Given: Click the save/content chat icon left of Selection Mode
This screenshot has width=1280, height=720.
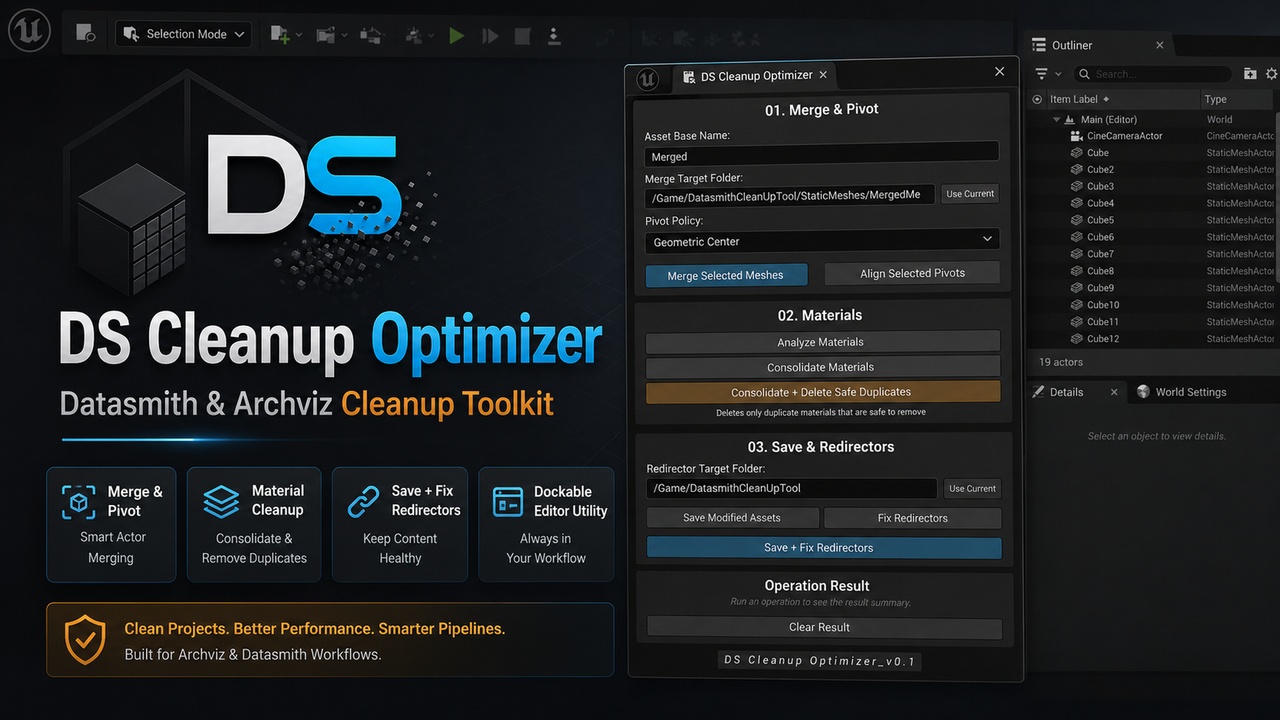Looking at the screenshot, I should coord(86,34).
